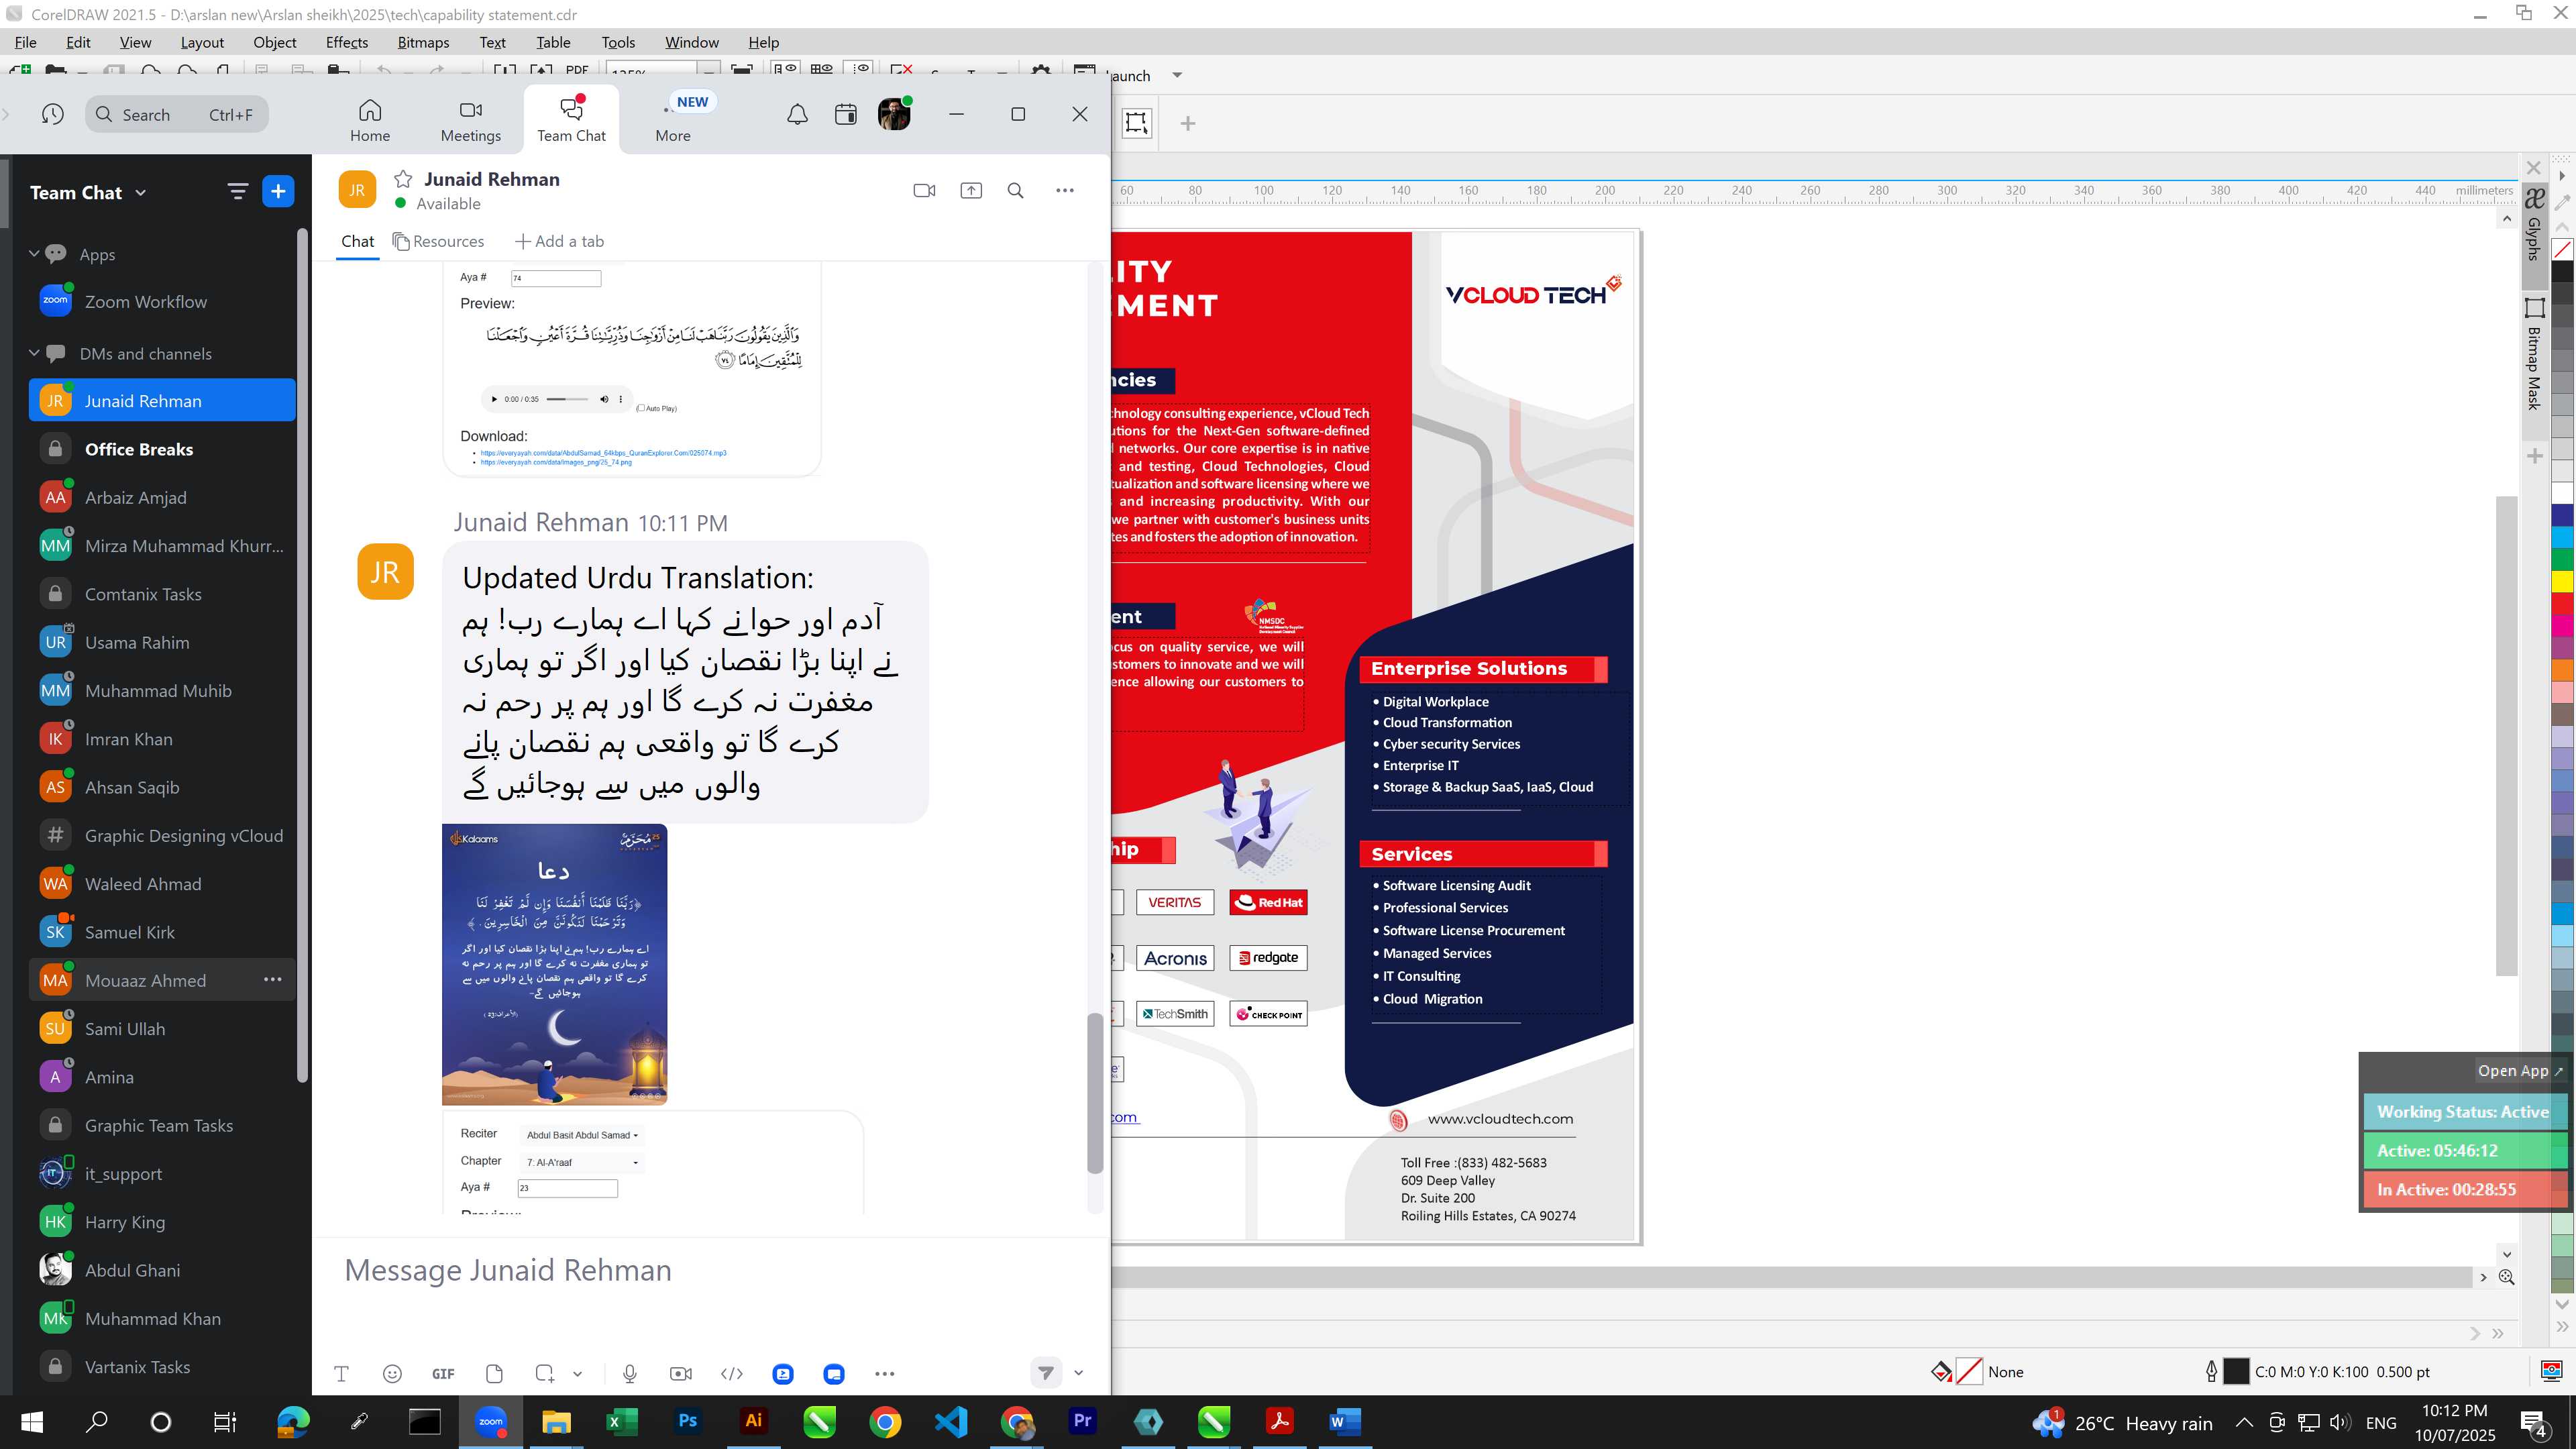Open the GIF picker
The height and width of the screenshot is (1449, 2576).
(443, 1373)
